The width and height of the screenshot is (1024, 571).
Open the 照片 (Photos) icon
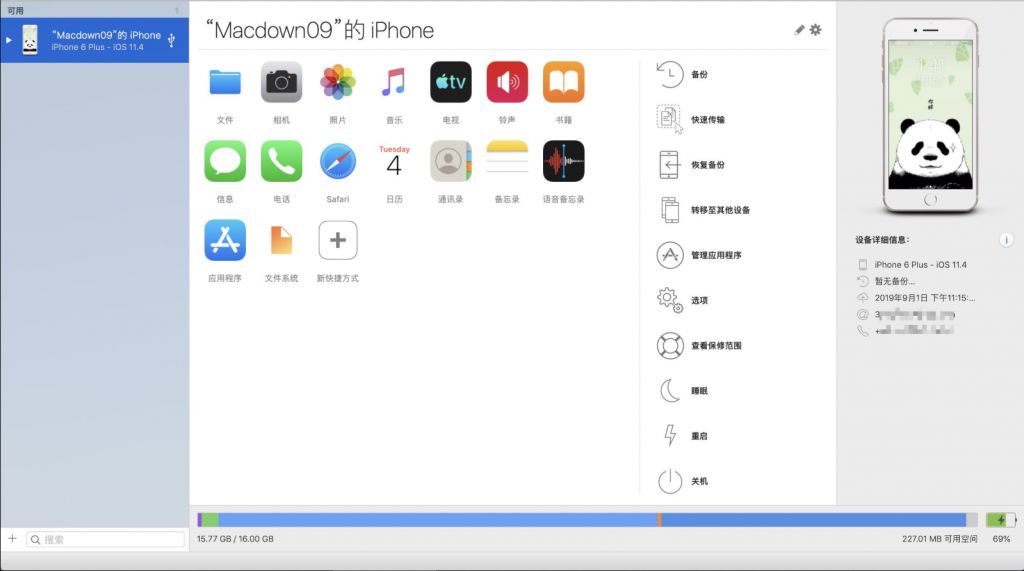point(338,82)
